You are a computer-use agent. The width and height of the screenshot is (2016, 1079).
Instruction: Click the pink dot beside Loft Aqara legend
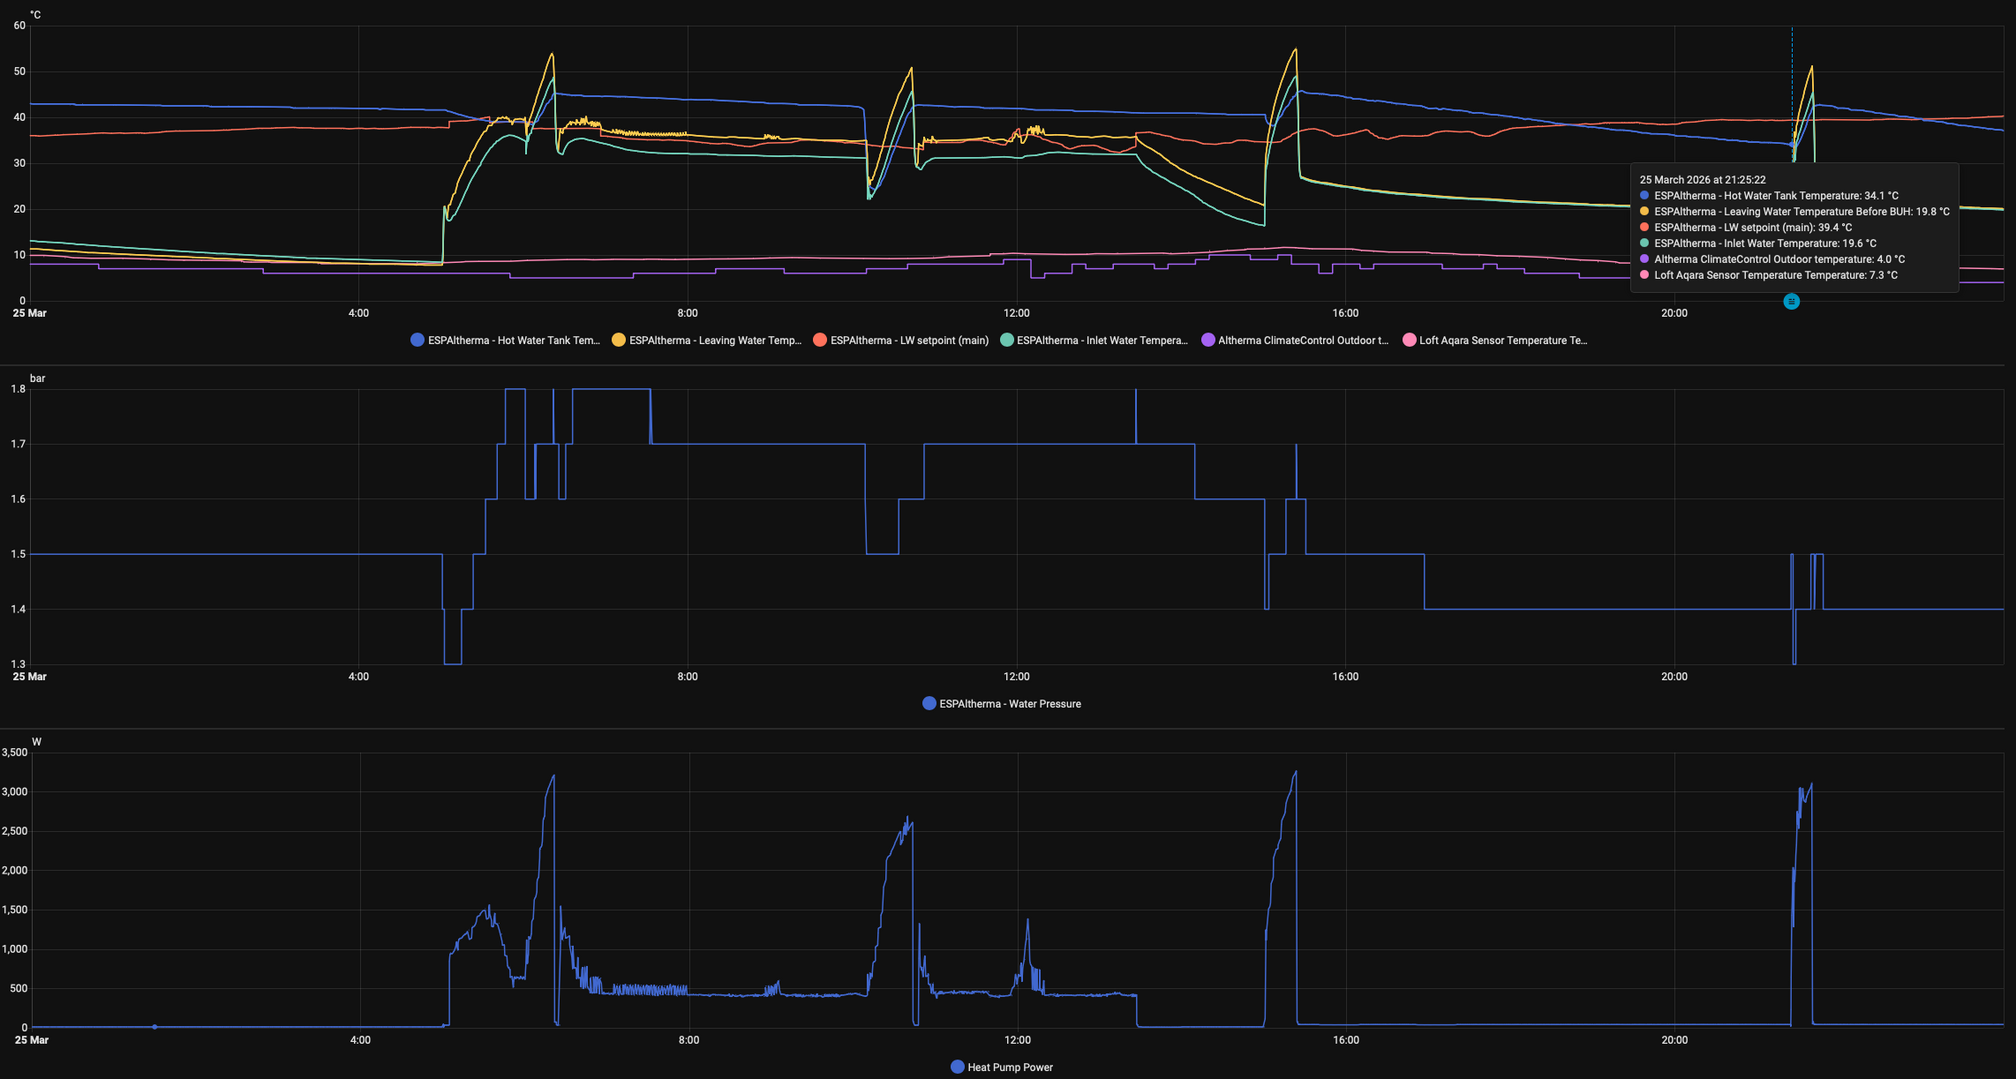[x=1409, y=340]
